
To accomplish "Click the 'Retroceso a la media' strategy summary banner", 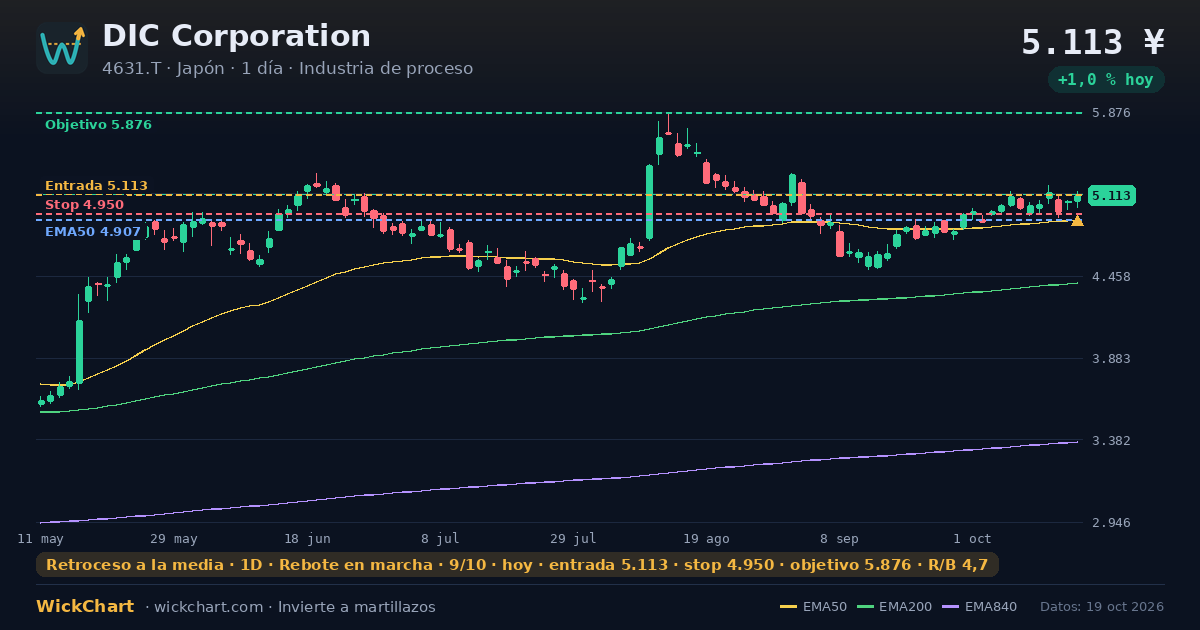I will point(517,565).
